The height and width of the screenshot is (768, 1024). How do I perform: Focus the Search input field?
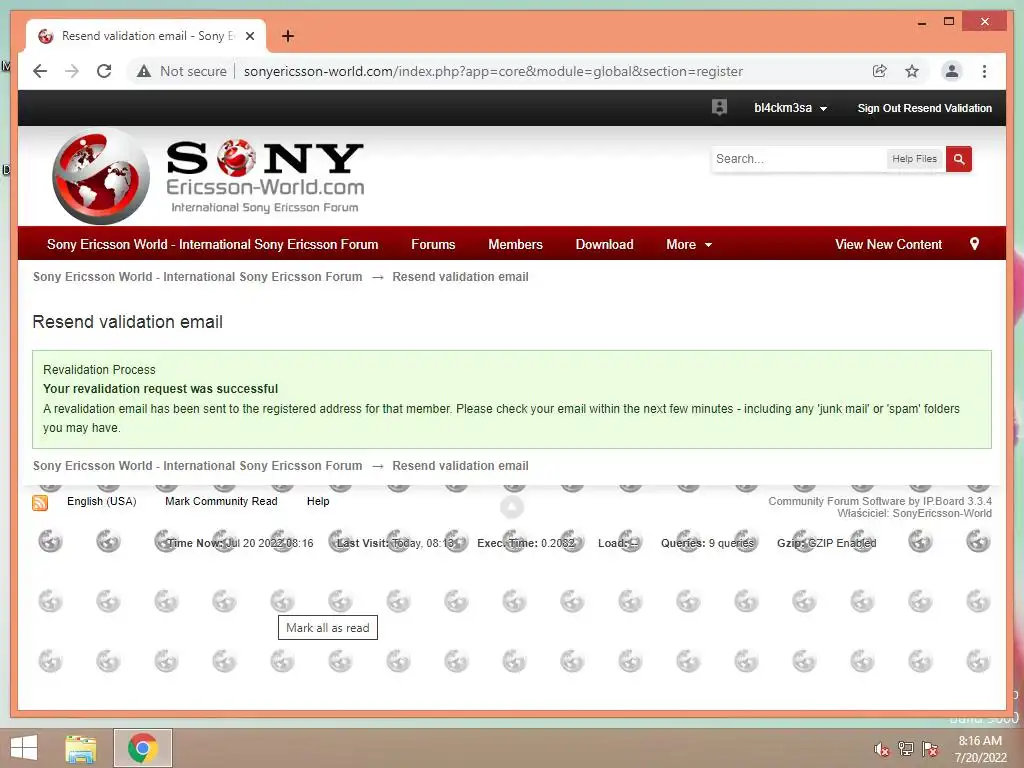point(798,159)
